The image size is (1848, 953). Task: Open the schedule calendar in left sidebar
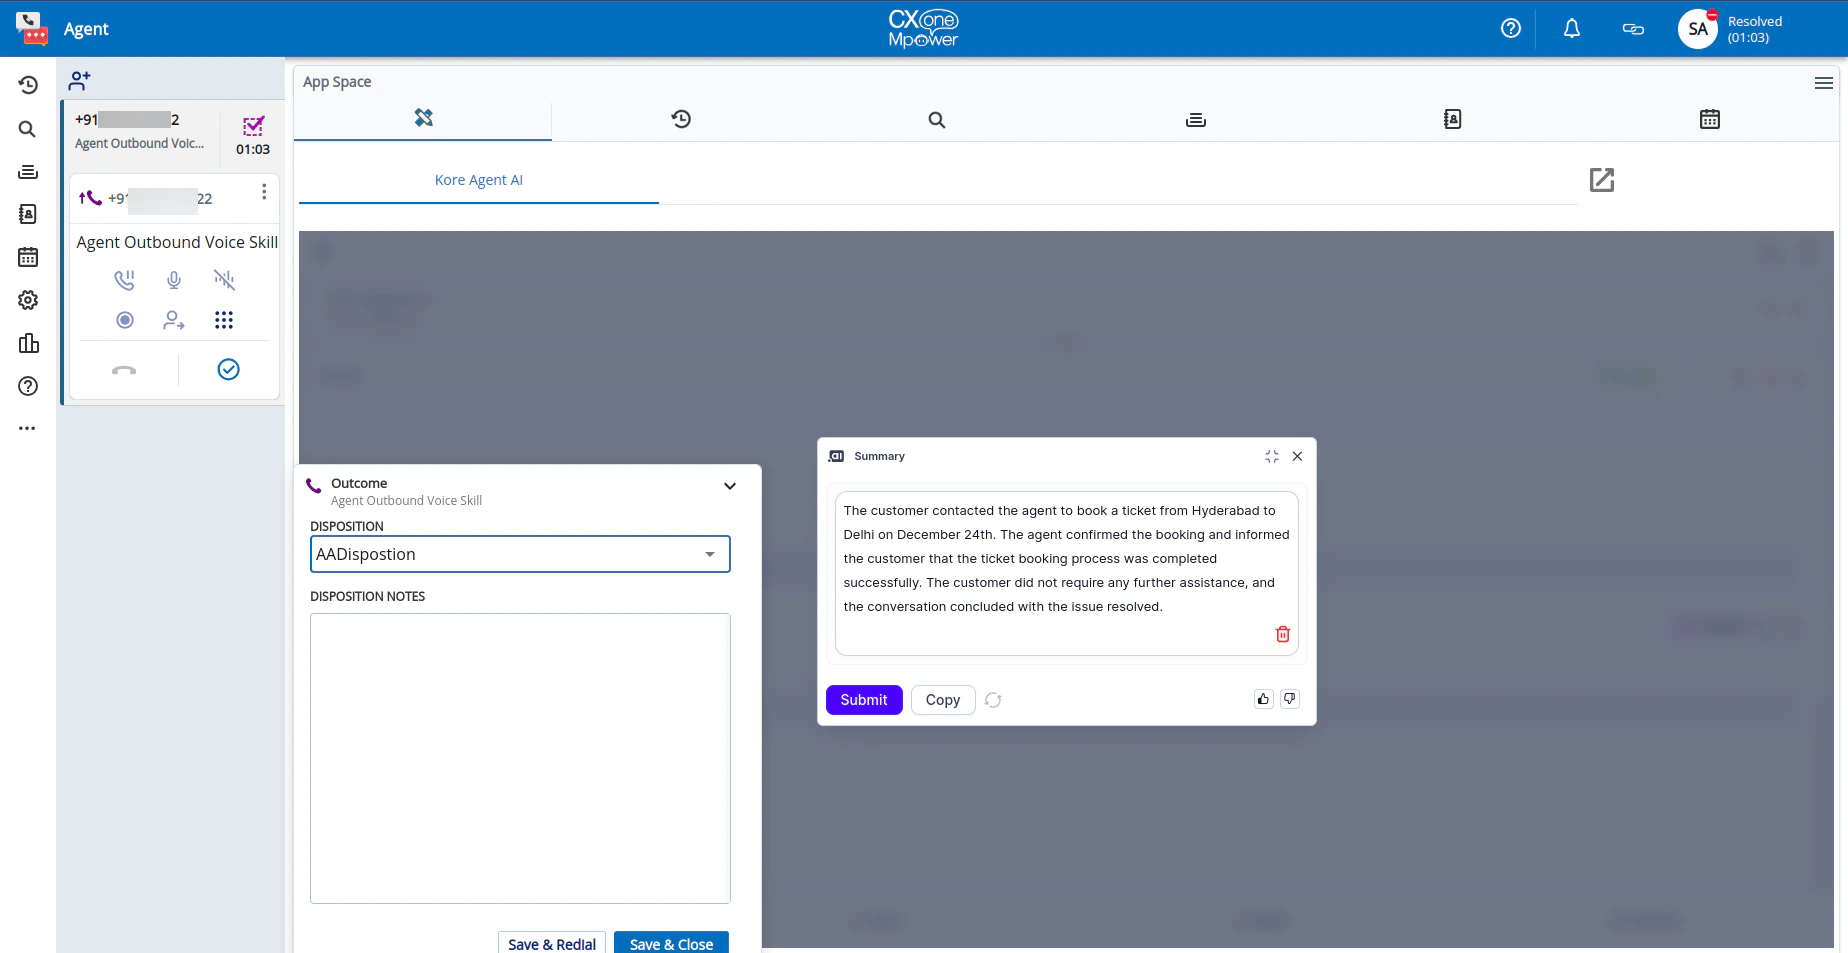[28, 257]
